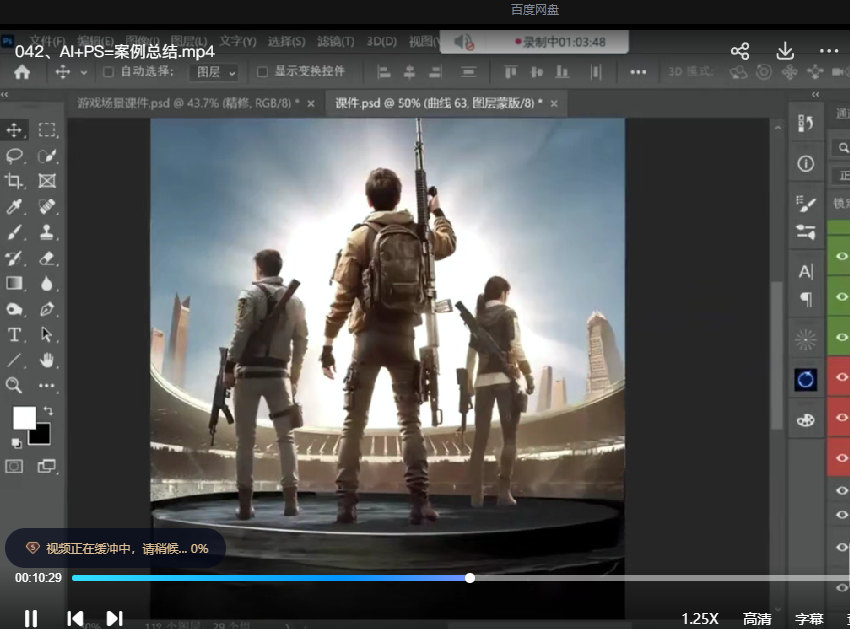Select the Blur tool
Screen dimensions: 850x629
pos(47,283)
